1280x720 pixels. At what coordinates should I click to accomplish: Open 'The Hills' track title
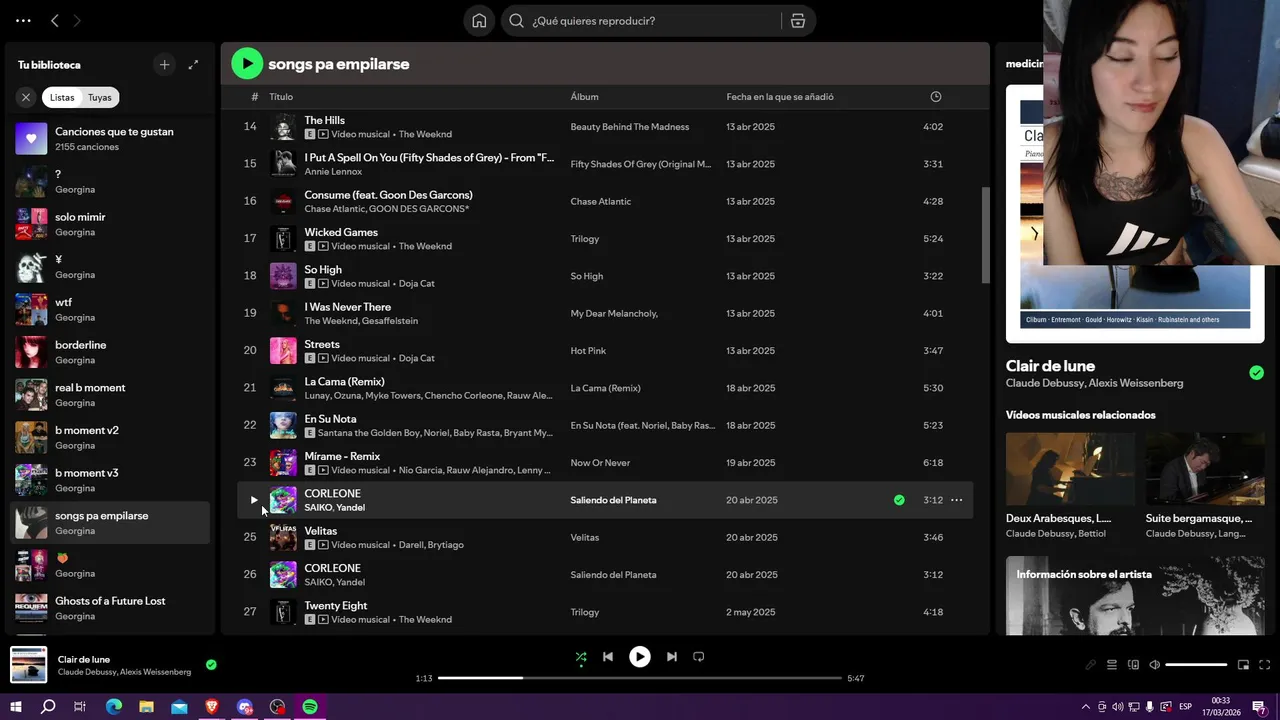point(324,120)
